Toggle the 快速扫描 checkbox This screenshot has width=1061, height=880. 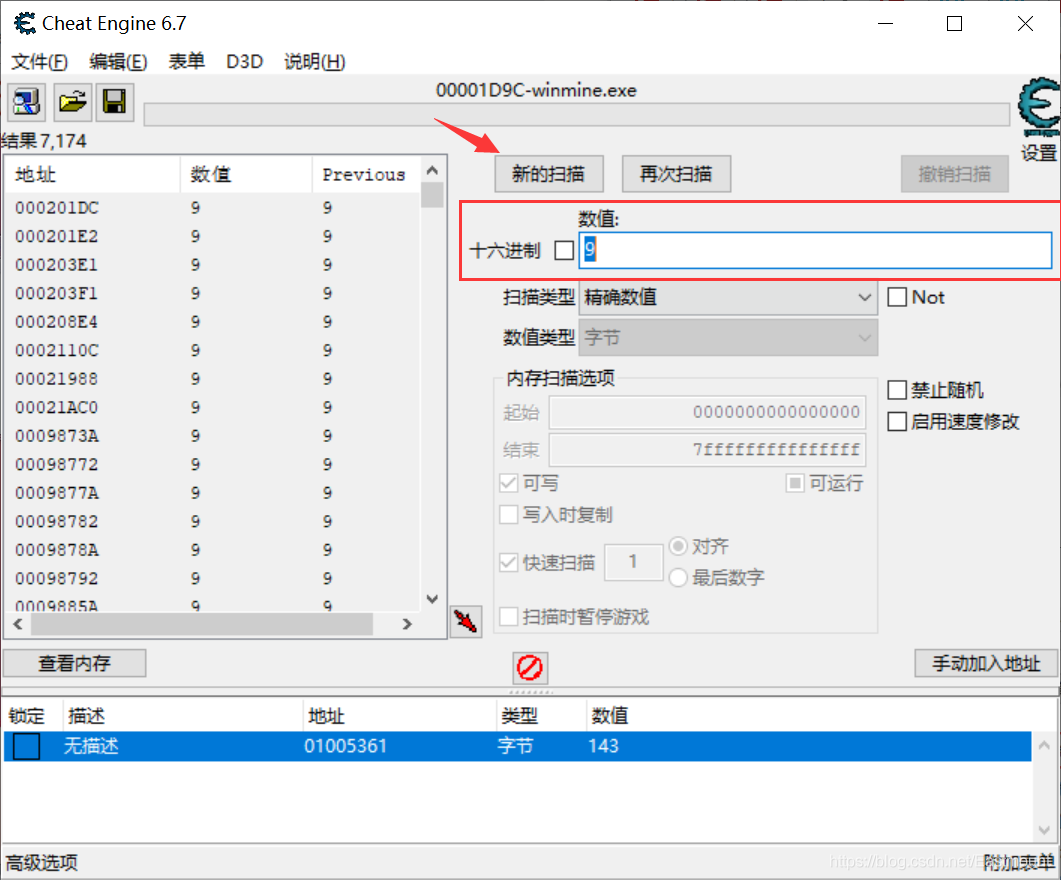(508, 562)
